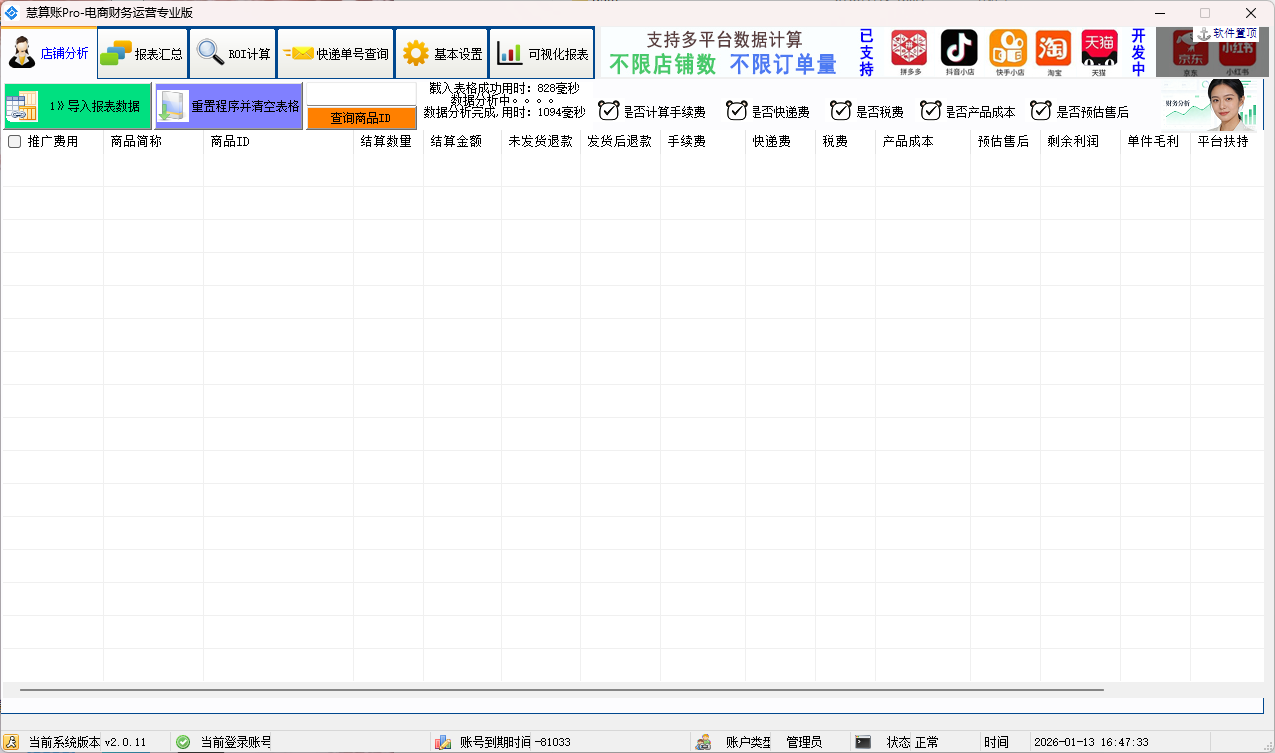Viewport: 1275px width, 753px height.
Task: Click the Tmall platform icon
Action: 1099,48
